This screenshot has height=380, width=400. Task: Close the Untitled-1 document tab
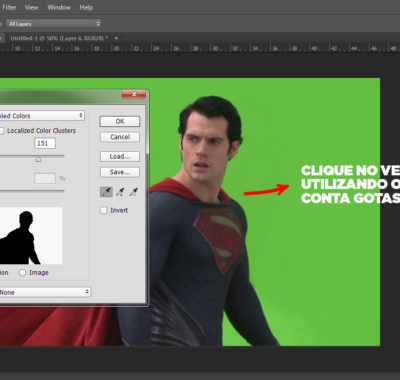(x=116, y=38)
